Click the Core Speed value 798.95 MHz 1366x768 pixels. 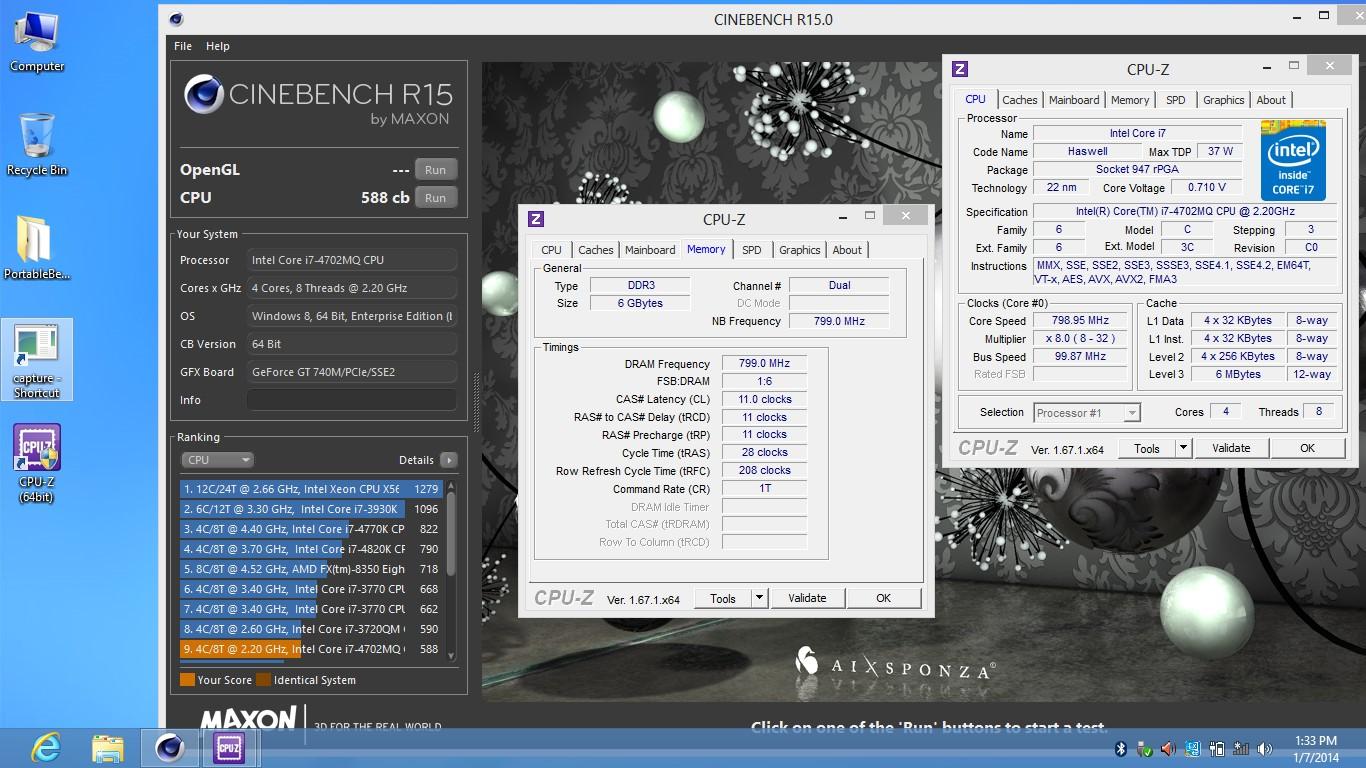1081,321
